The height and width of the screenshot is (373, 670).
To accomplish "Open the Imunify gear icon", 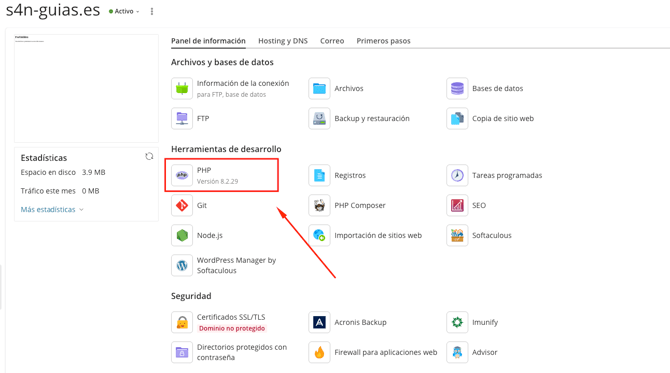I will (x=457, y=322).
